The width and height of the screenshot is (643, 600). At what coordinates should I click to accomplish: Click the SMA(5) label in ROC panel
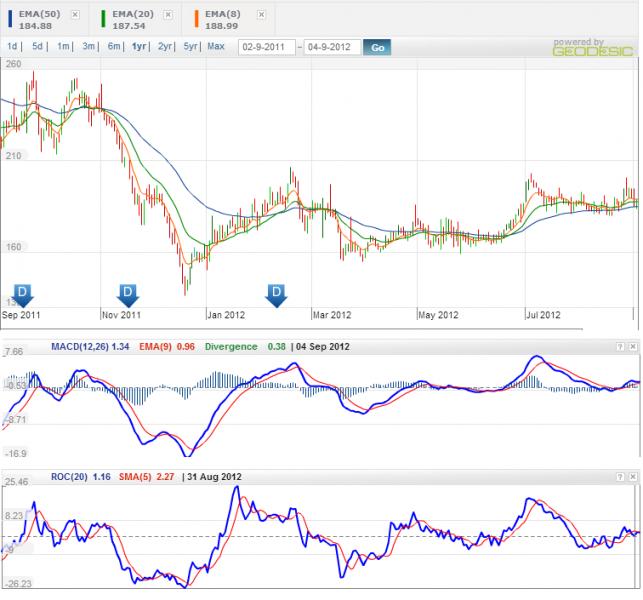tap(135, 477)
